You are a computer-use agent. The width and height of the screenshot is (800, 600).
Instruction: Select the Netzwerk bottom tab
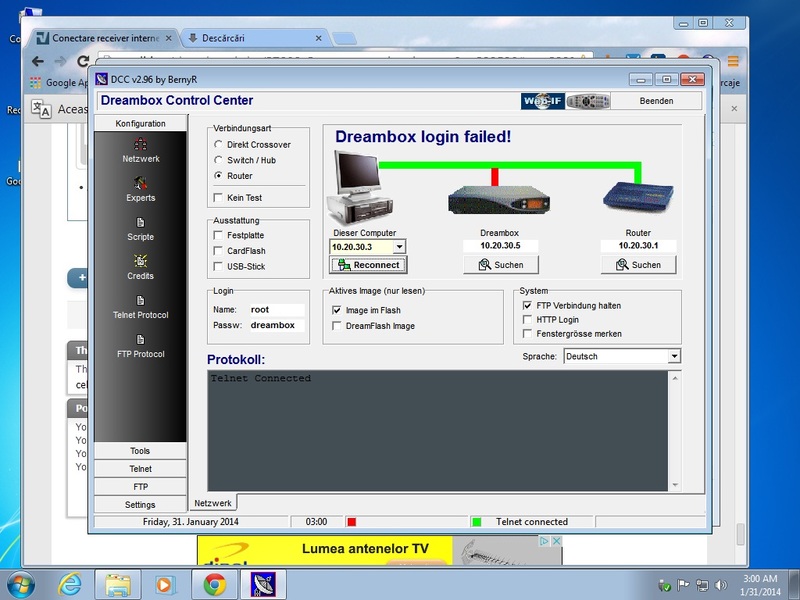click(213, 503)
